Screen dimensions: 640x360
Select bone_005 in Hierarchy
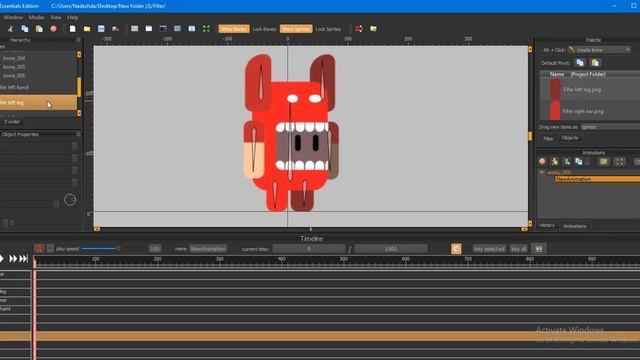coord(14,67)
